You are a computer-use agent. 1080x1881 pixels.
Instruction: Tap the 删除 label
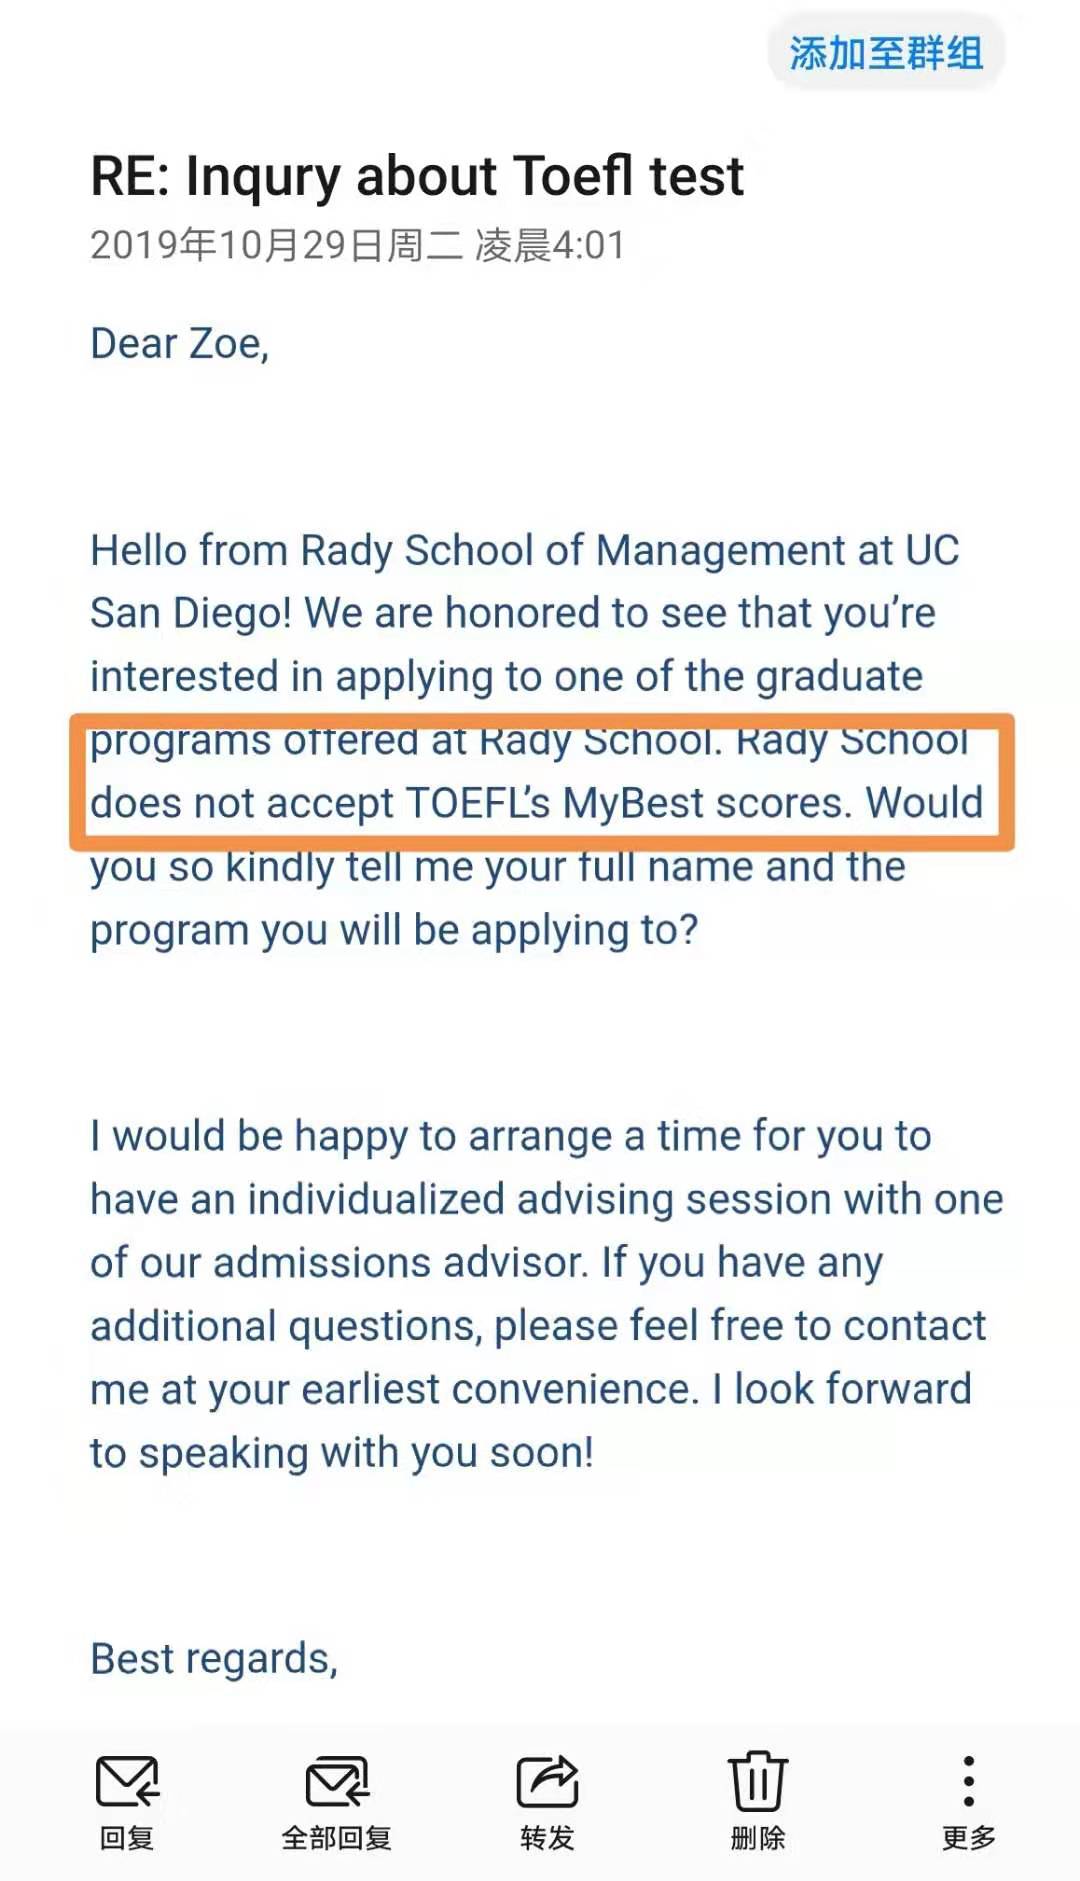click(757, 1838)
